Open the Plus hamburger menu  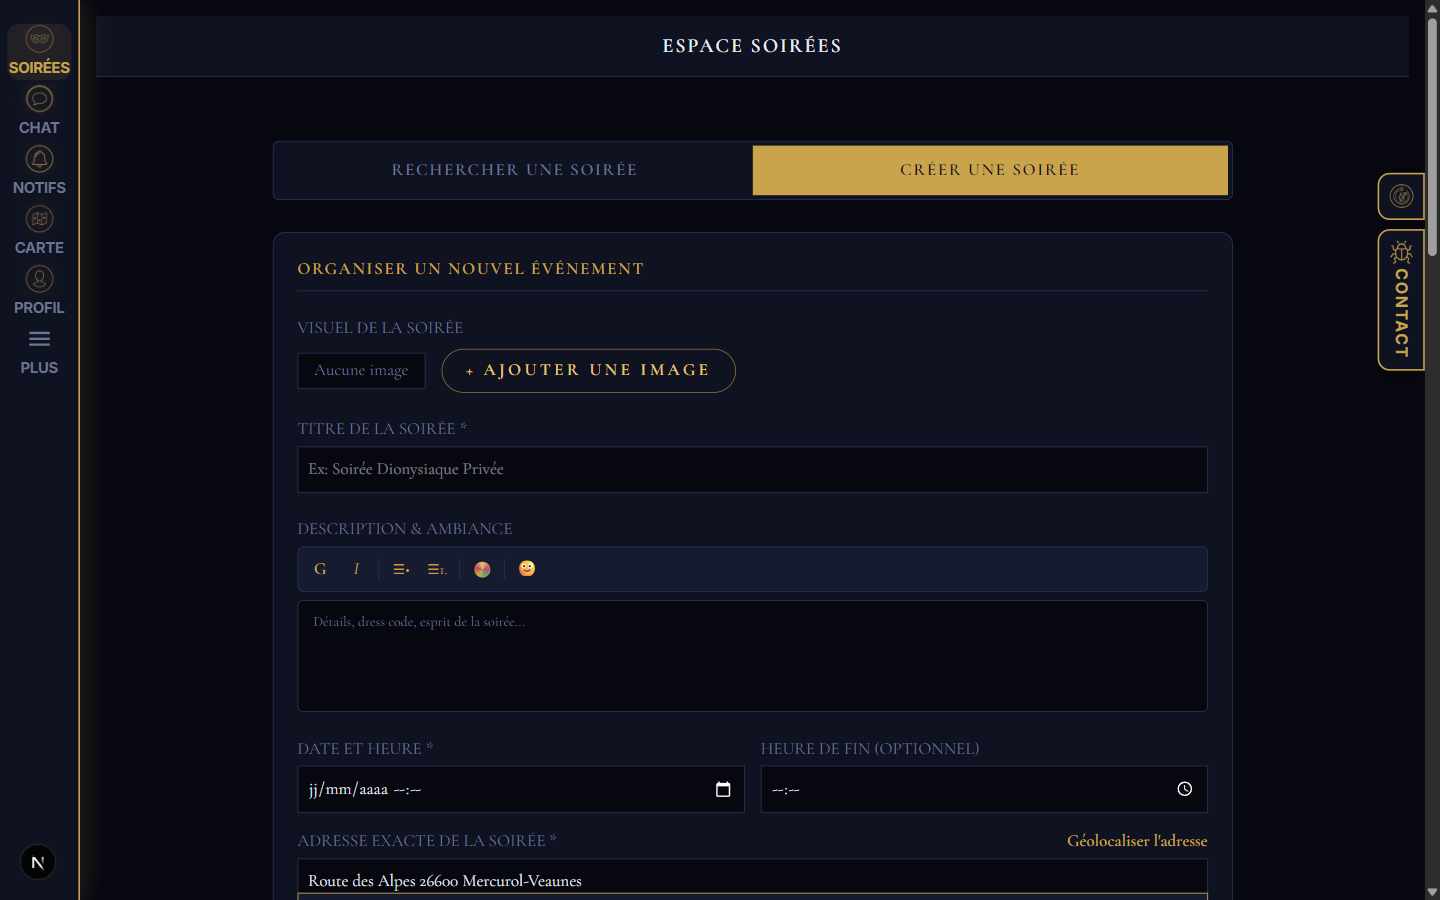[39, 351]
